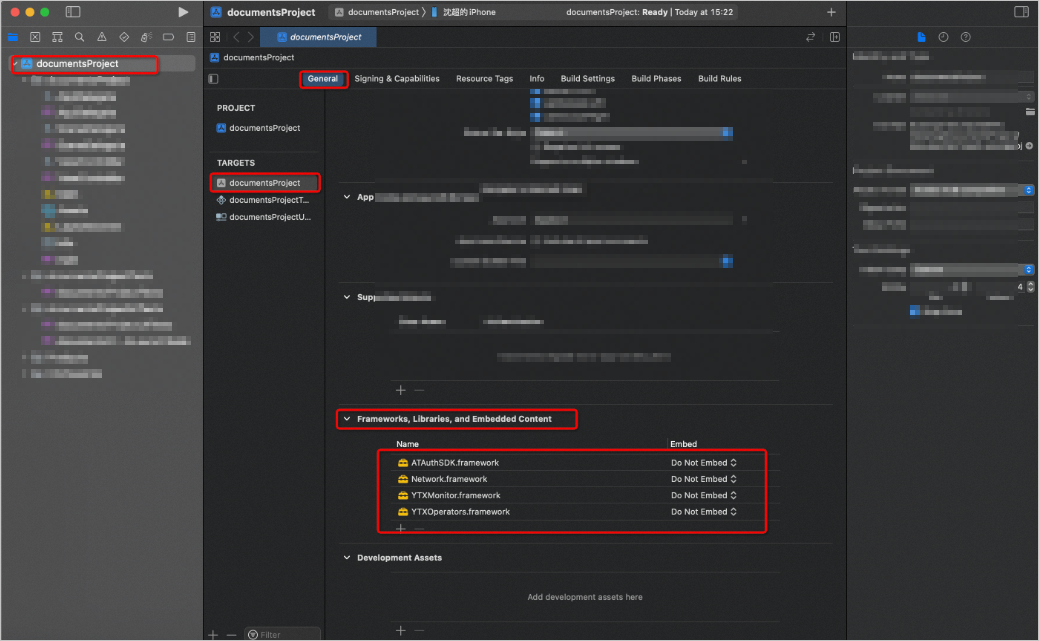This screenshot has width=1039, height=641.
Task: Open the Quick Help inspector icon
Action: coord(965,37)
